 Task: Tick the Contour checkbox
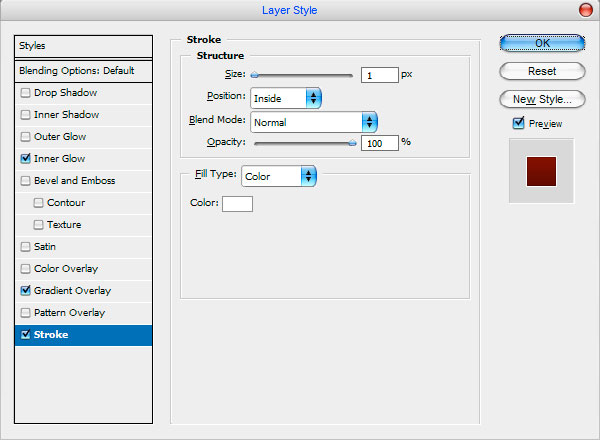[x=38, y=203]
